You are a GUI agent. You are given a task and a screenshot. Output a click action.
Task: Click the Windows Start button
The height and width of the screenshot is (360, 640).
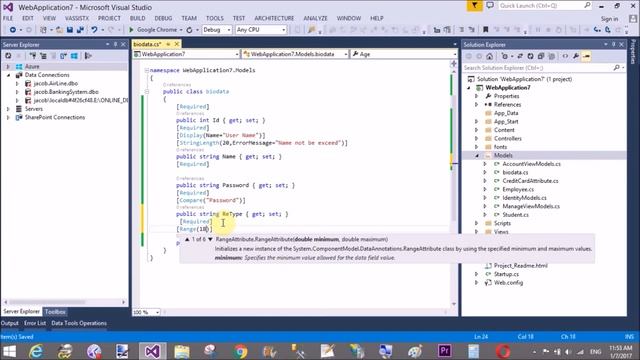point(9,351)
